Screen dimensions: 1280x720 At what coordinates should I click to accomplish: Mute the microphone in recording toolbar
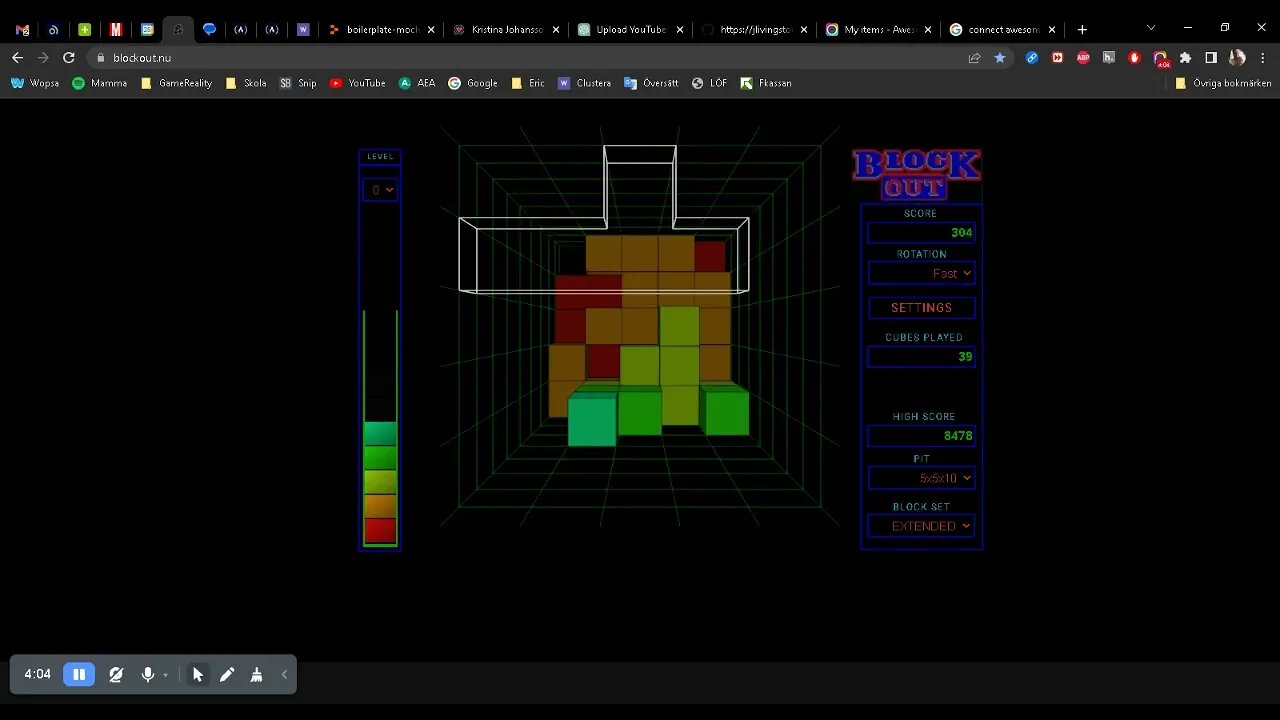pos(148,675)
